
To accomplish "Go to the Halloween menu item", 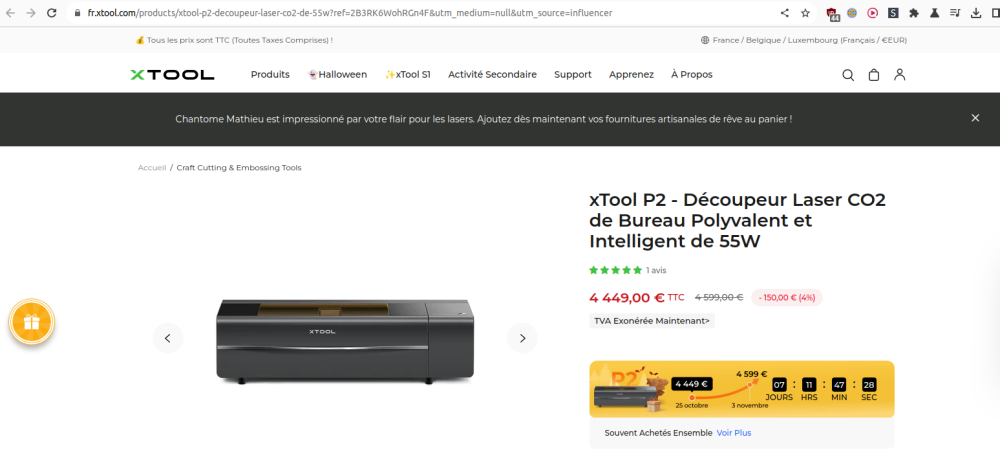I will pos(337,75).
